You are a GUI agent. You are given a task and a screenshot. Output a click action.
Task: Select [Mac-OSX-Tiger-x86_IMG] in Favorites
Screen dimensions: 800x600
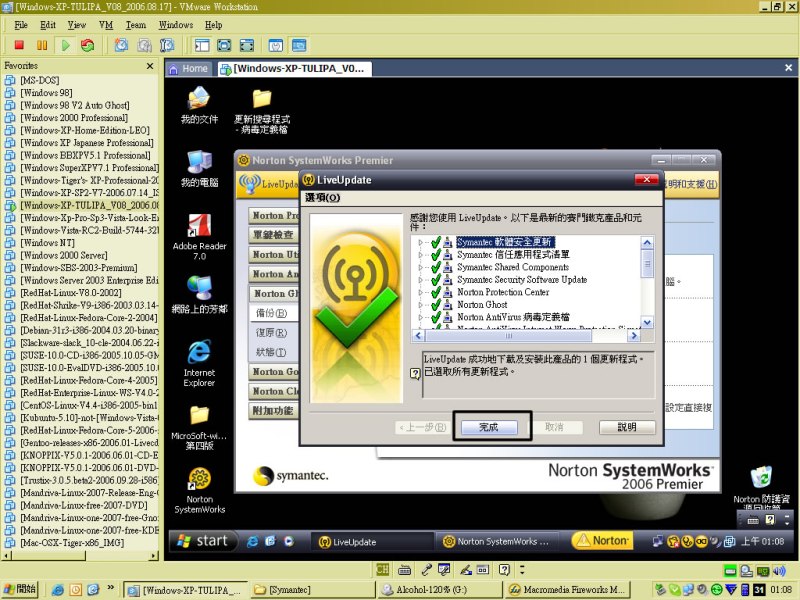tap(72, 543)
